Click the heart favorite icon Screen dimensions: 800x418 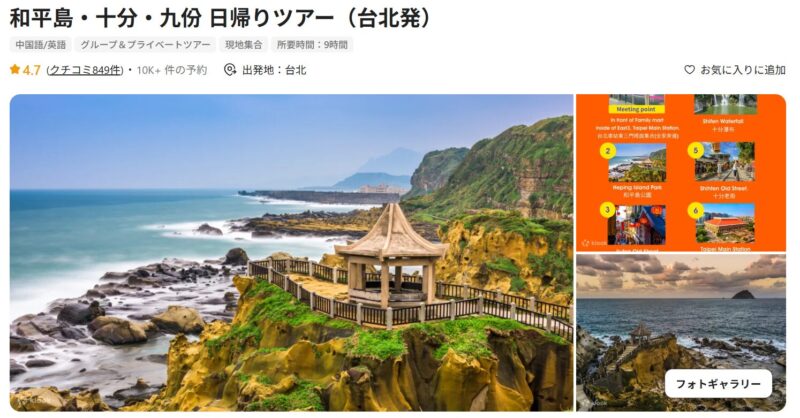tap(689, 70)
